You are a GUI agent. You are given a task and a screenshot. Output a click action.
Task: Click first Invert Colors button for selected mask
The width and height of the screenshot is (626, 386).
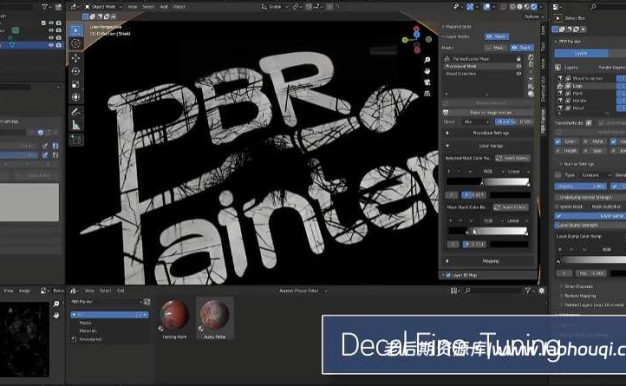tap(513, 158)
